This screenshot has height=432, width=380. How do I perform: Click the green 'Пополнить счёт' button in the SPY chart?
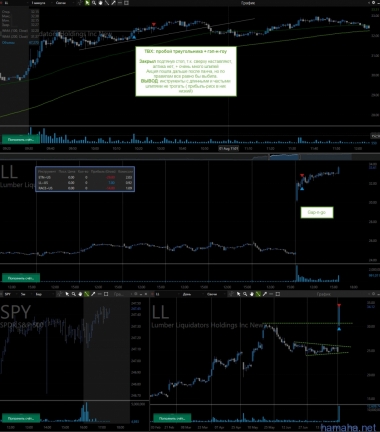[x=21, y=418]
